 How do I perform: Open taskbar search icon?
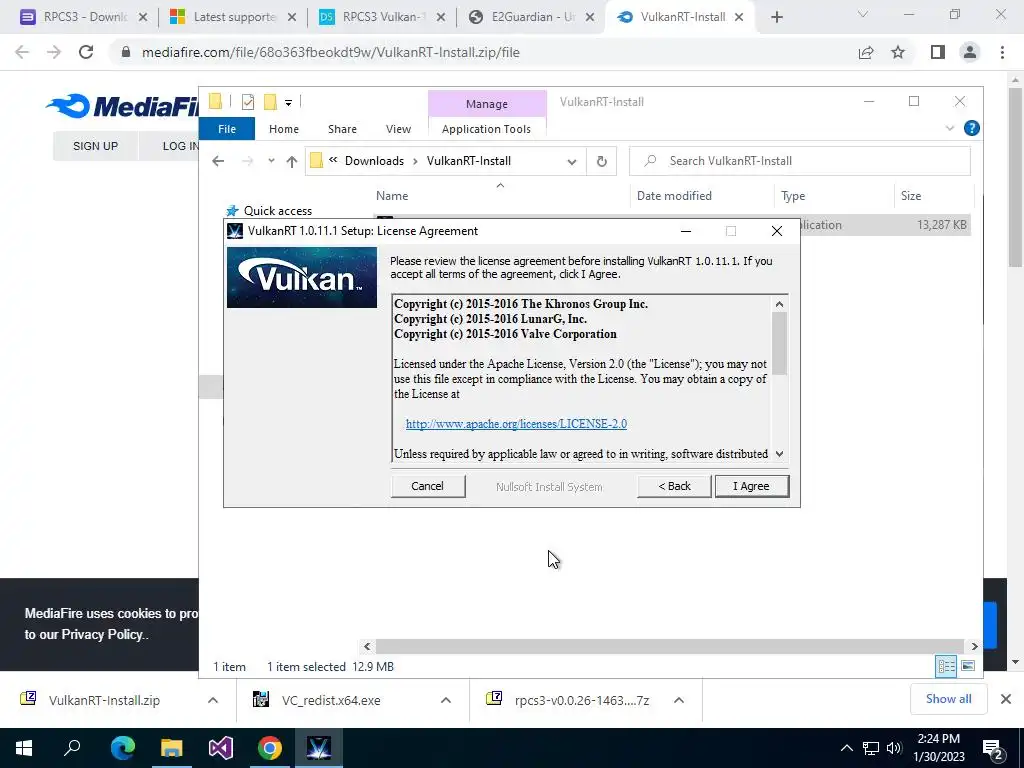tap(72, 748)
